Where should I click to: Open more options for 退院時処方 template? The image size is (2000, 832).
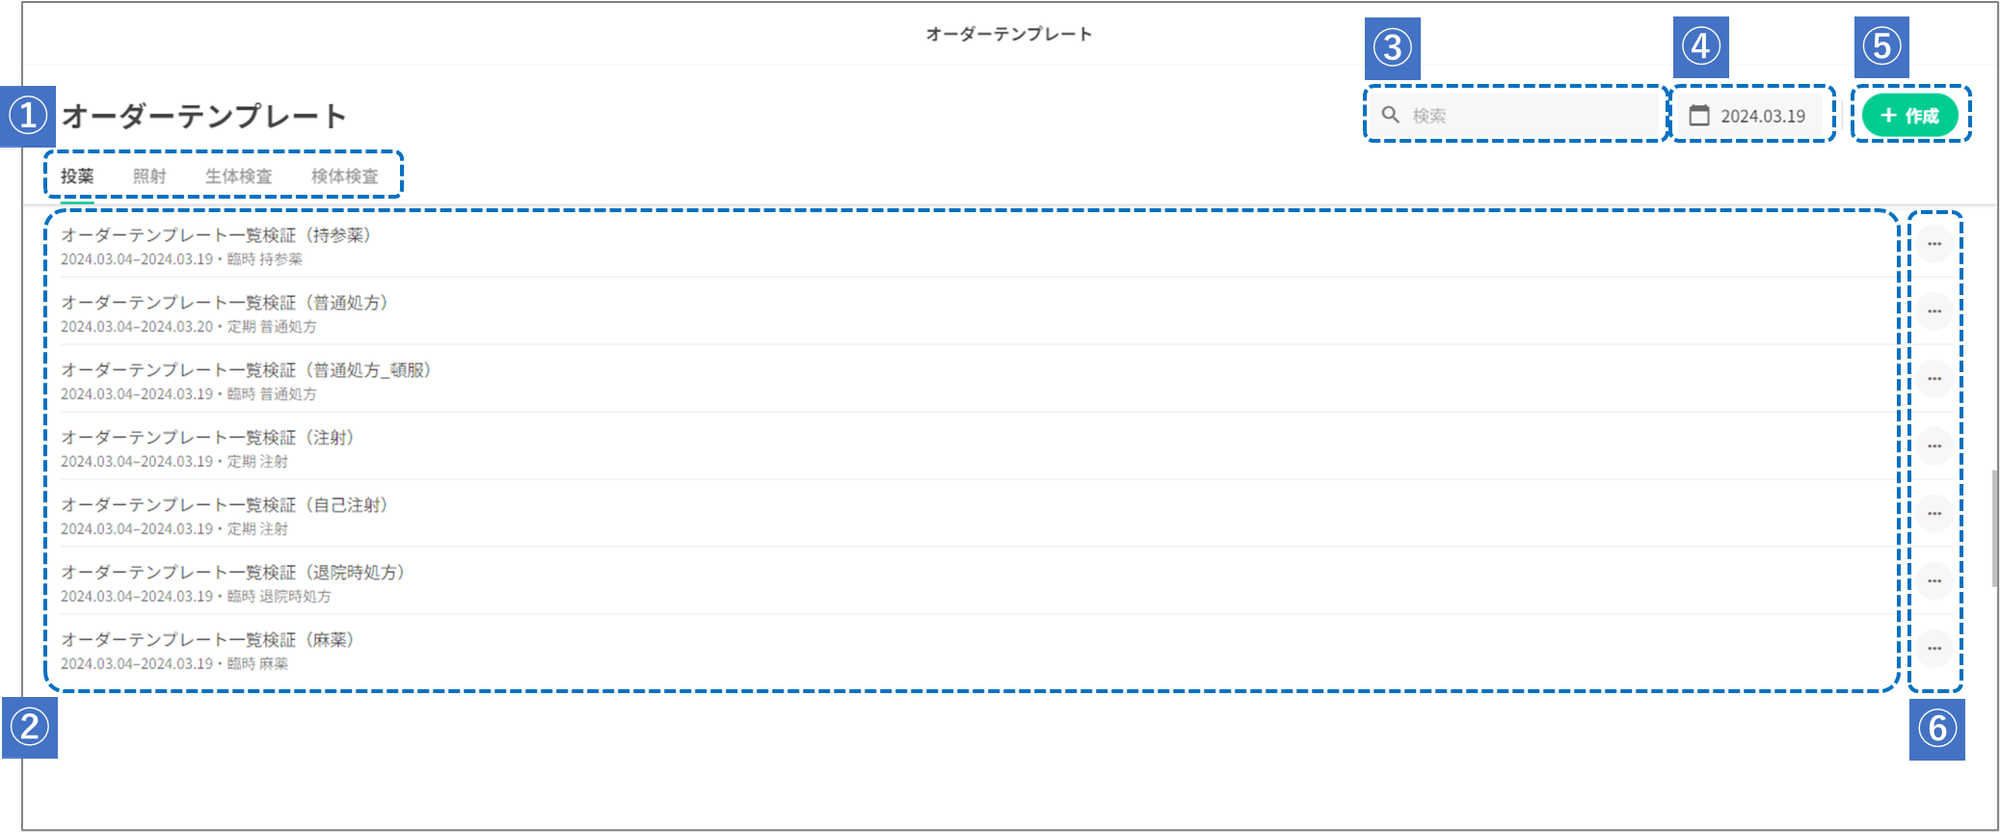coord(1934,581)
